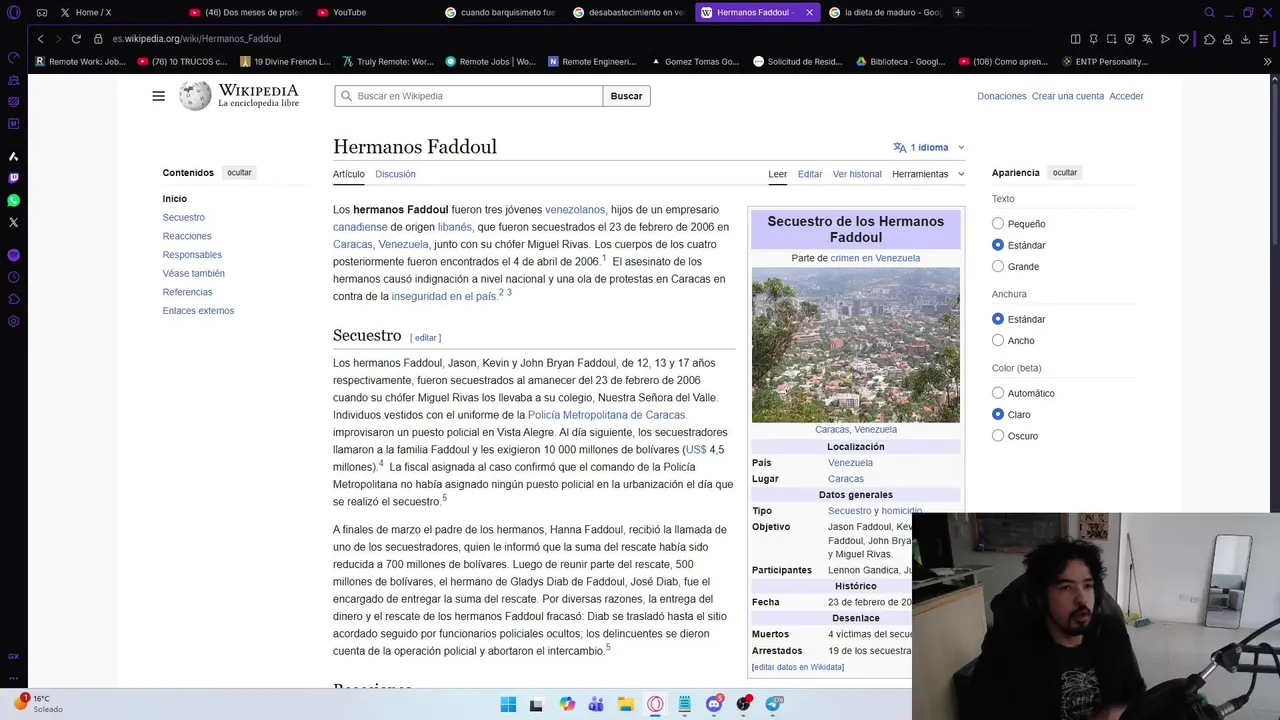Switch to the 'cuando barquisimeto fue' tab
The image size is (1280, 720).
500,12
